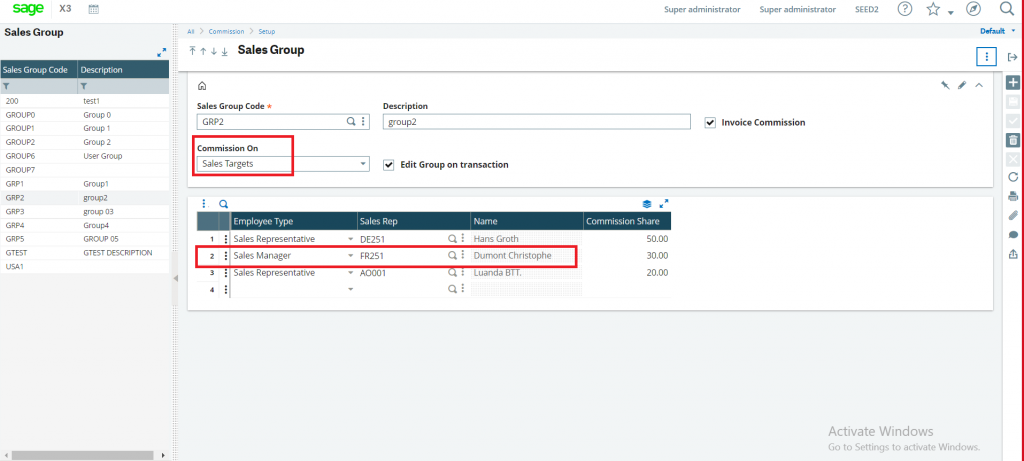Click Commission Share cell 30.00
Viewport: 1024px width, 461px height.
point(627,256)
